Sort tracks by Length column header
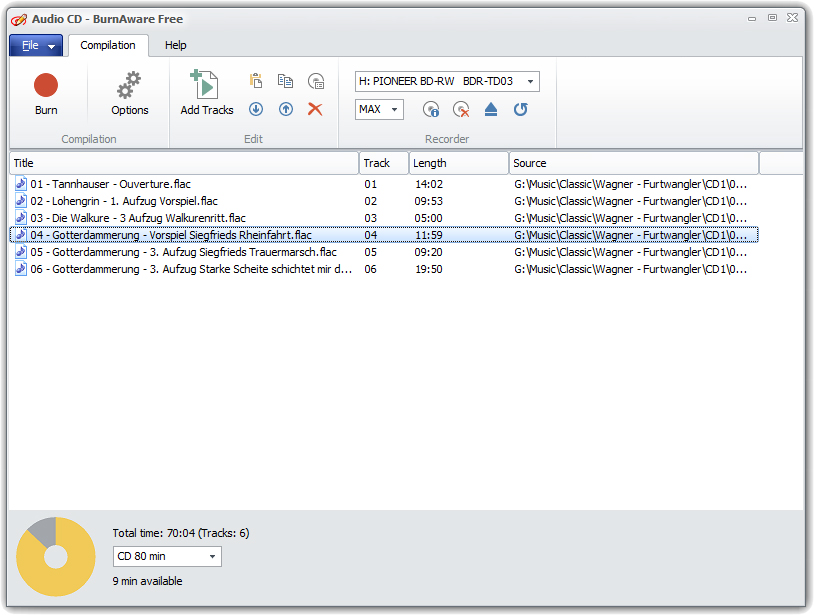Screen dimensions: 814x615 click(x=458, y=163)
